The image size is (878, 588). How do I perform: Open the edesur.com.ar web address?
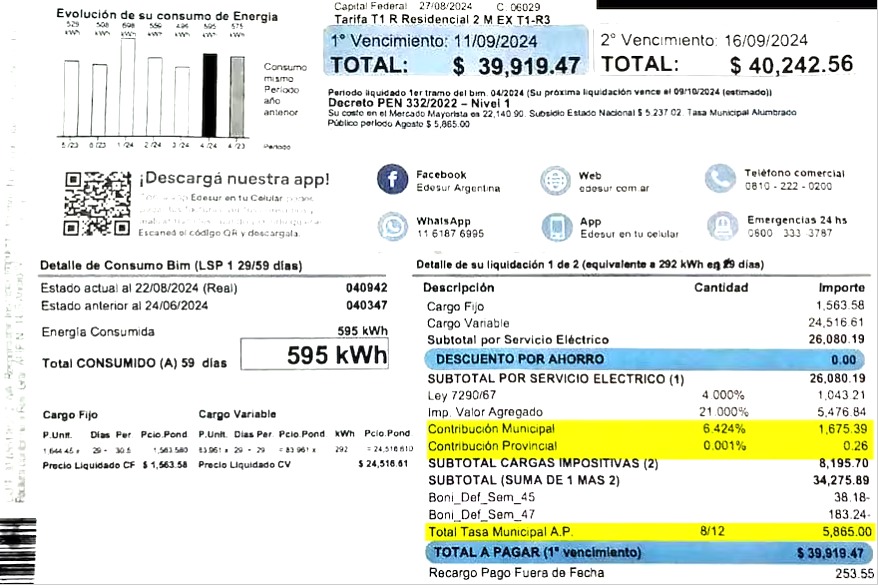614,188
